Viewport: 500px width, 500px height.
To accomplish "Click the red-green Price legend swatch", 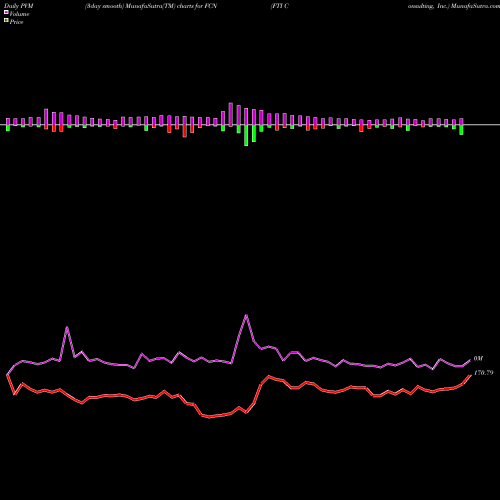I will click(6, 21).
